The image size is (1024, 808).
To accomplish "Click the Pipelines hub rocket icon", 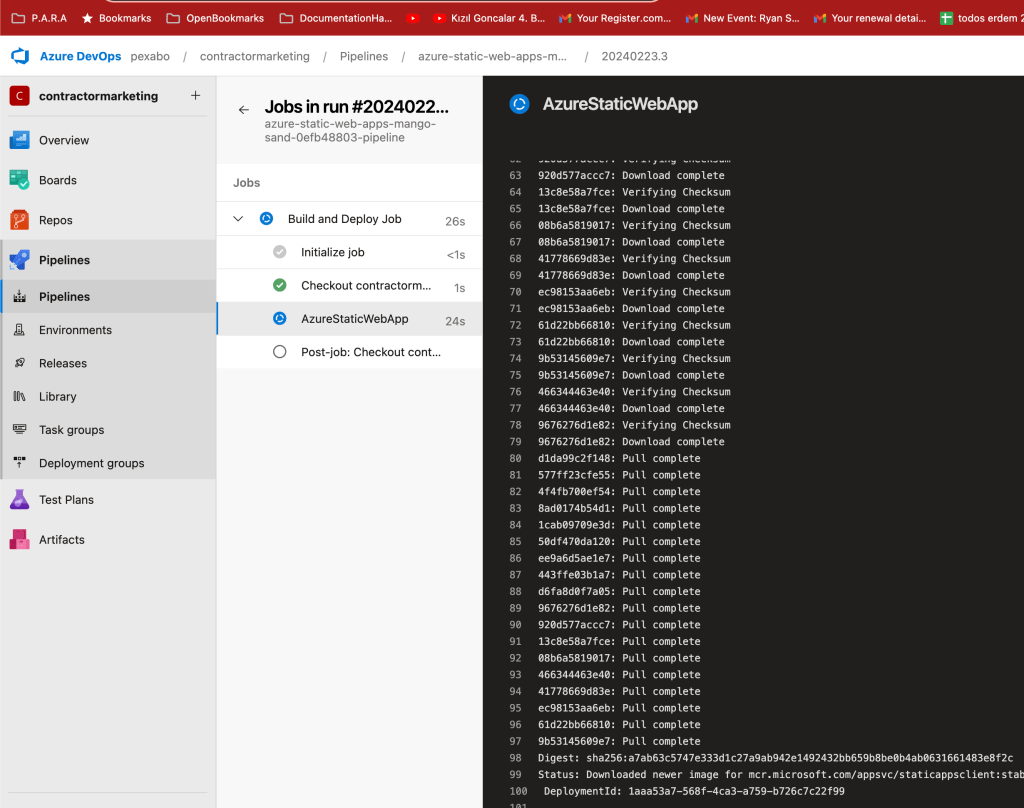I will tap(20, 260).
